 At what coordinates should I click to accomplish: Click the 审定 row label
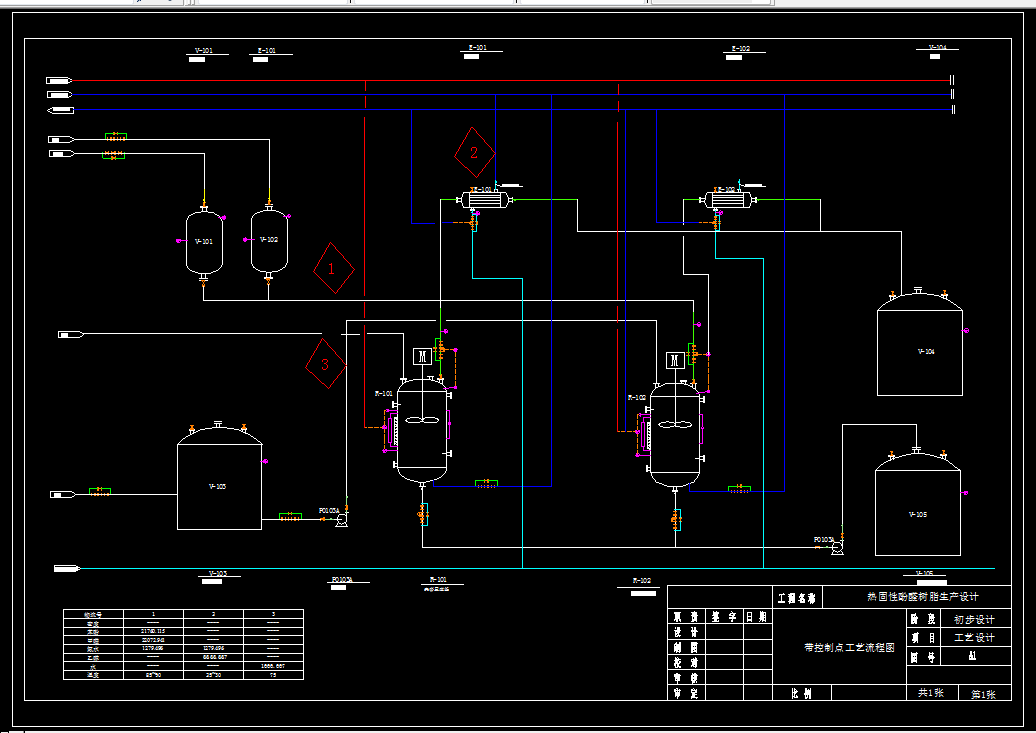(686, 693)
